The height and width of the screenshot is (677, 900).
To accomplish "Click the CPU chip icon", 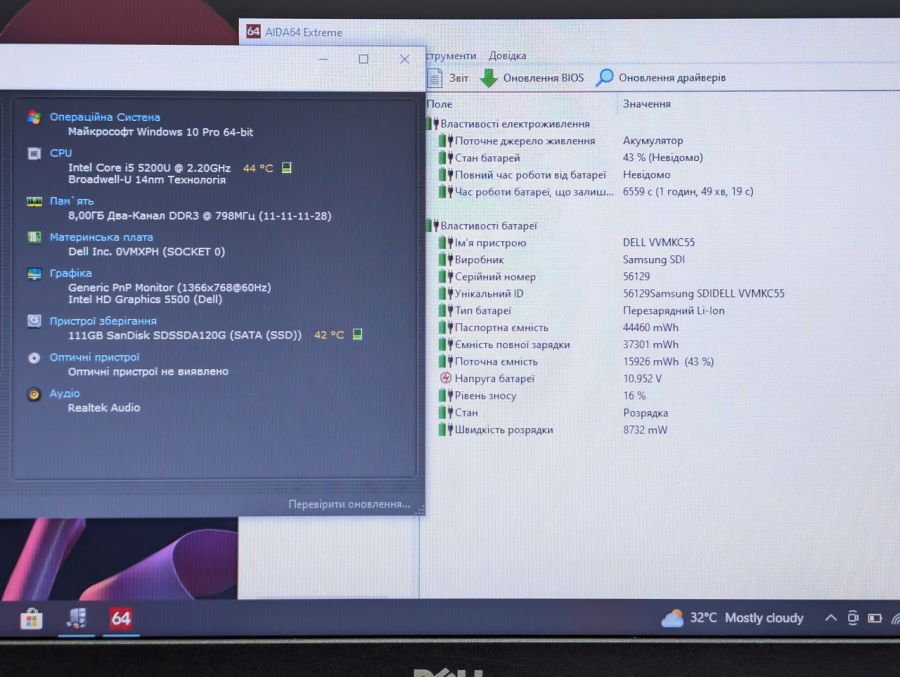I will (34, 153).
